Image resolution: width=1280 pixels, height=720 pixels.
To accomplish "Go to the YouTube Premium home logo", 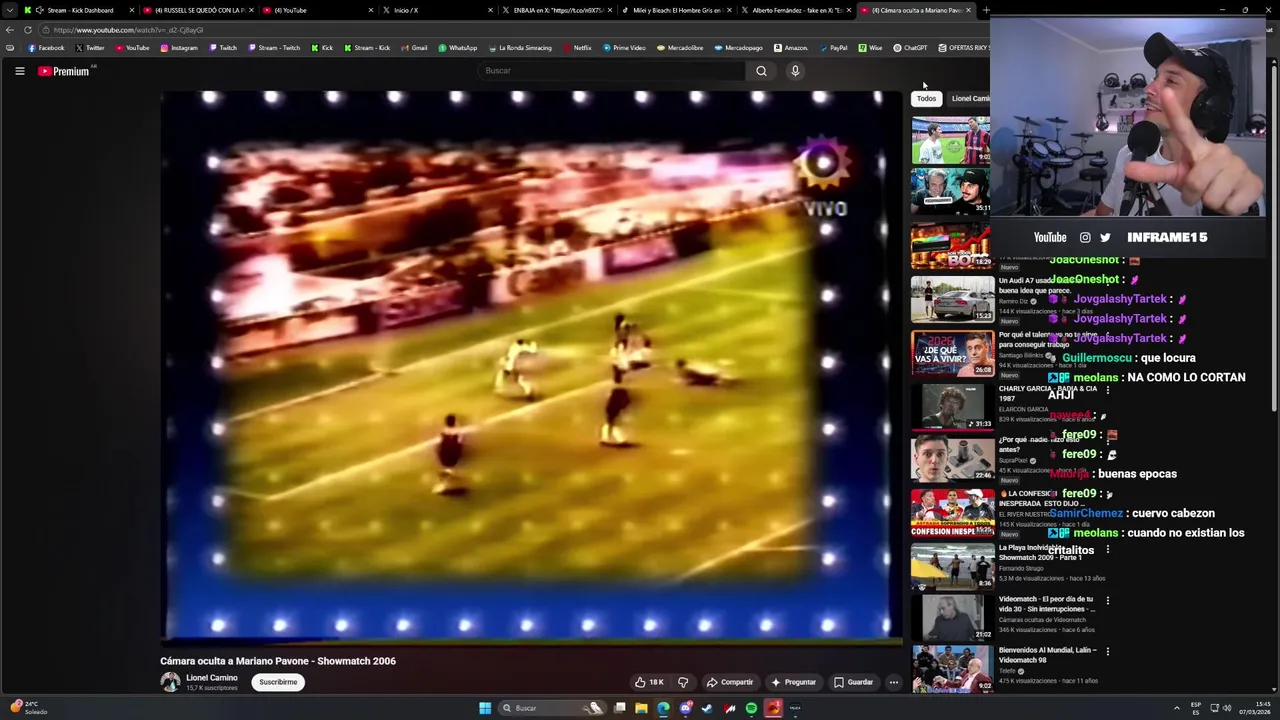I will [64, 71].
